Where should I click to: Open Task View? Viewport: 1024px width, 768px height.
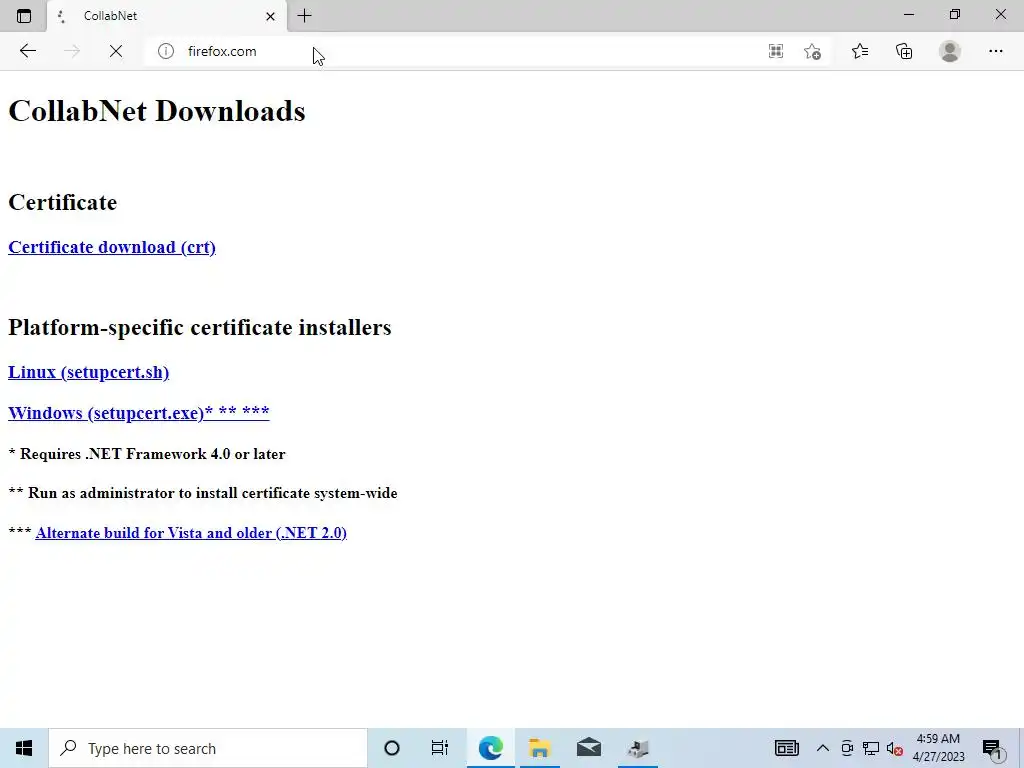click(440, 748)
